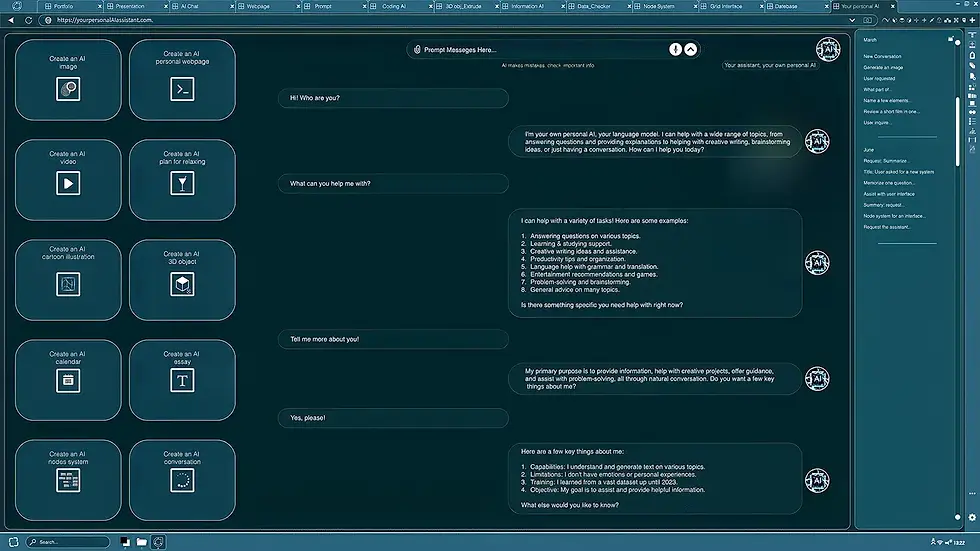Click the topmost icon in the right vertical toolbar
This screenshot has width=980, height=551.
coord(972,36)
